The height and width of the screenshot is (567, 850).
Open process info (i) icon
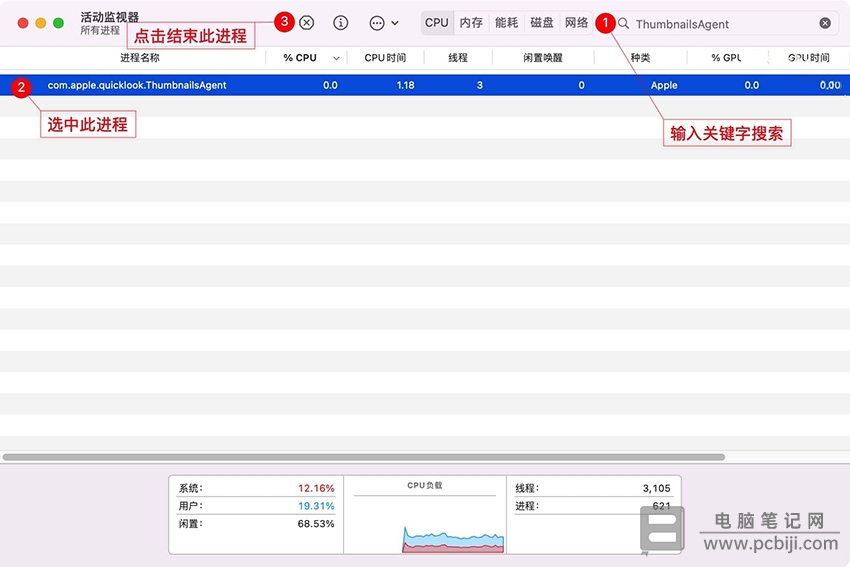(340, 23)
